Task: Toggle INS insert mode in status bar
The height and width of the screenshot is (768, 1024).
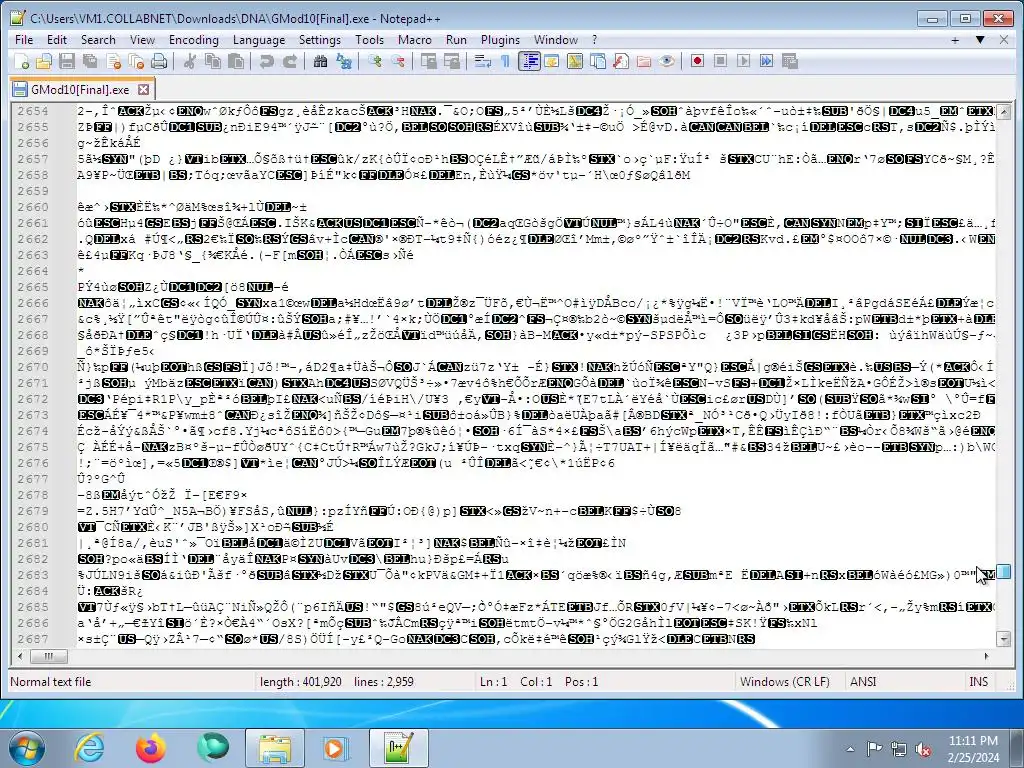Action: point(978,682)
